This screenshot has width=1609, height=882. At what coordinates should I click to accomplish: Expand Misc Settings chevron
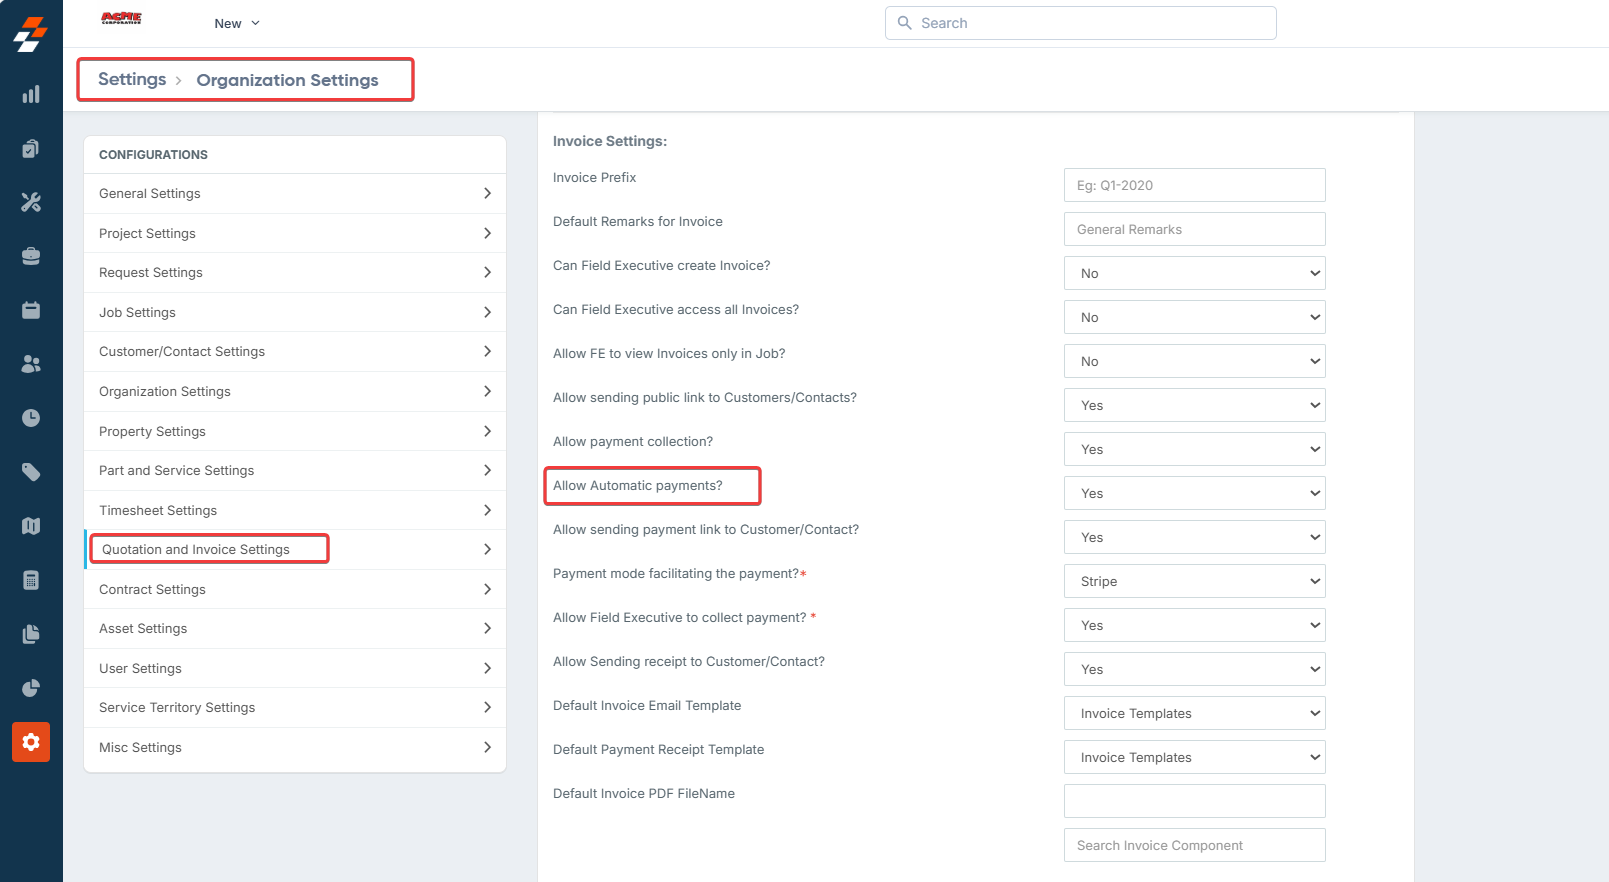[487, 747]
